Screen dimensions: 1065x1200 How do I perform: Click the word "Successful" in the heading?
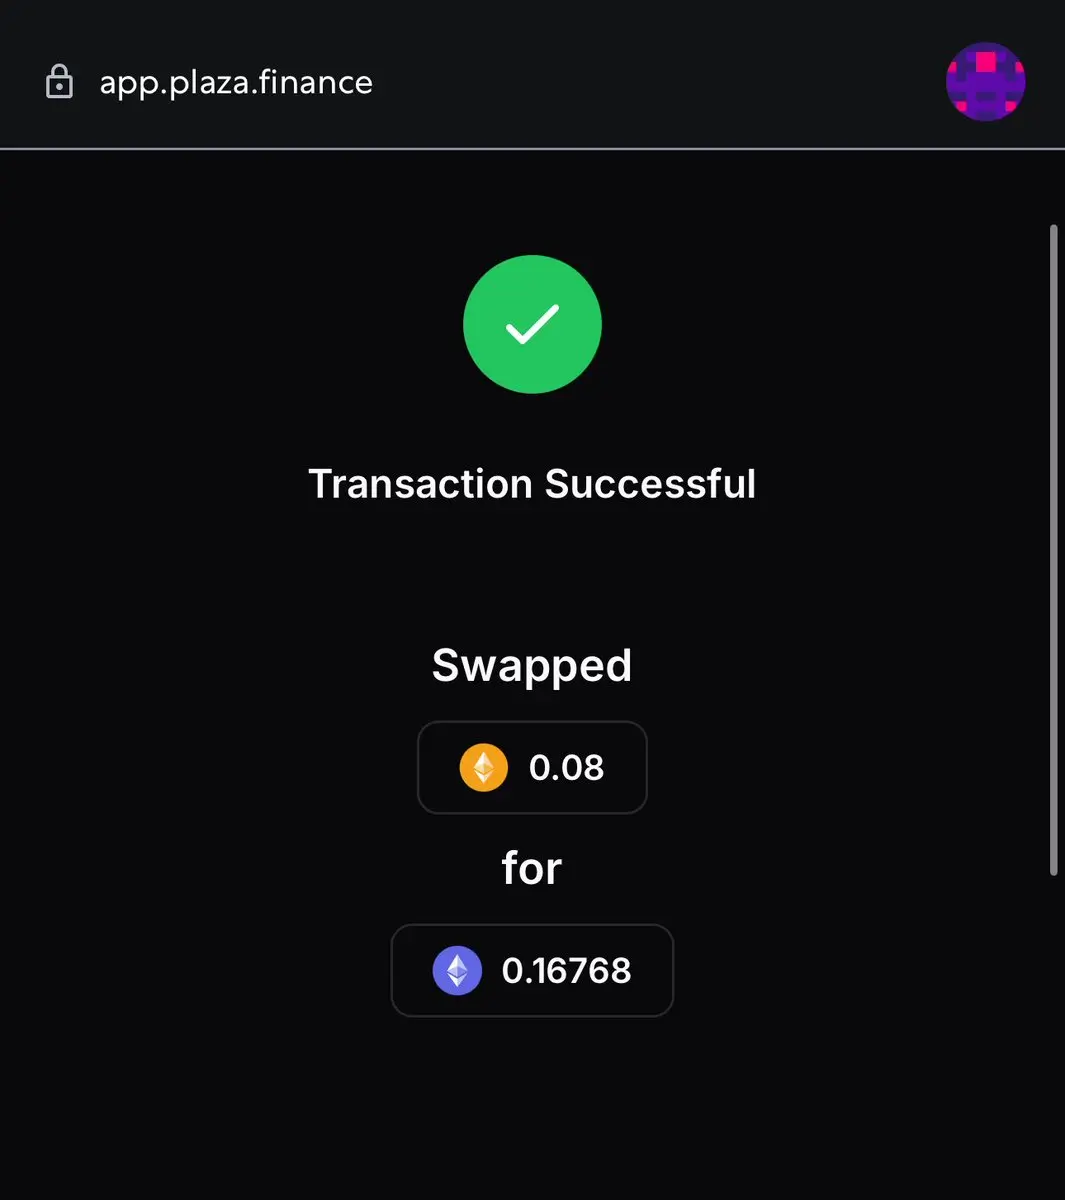[x=650, y=484]
